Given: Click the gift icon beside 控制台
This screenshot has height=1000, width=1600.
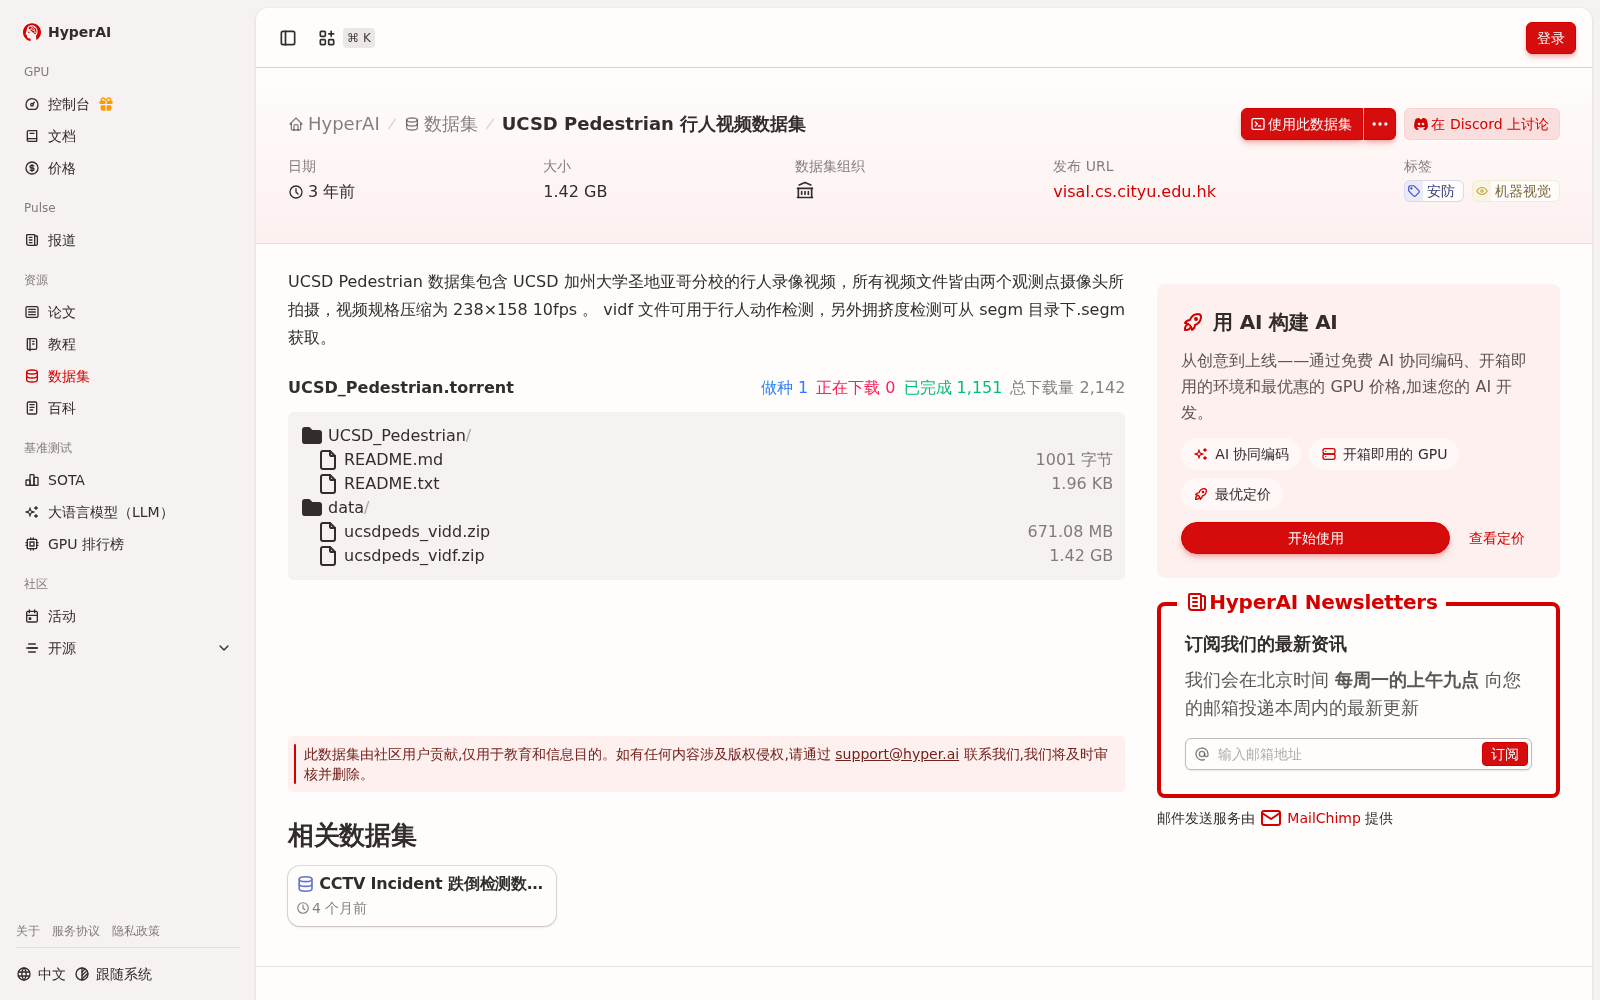Looking at the screenshot, I should click(x=106, y=104).
